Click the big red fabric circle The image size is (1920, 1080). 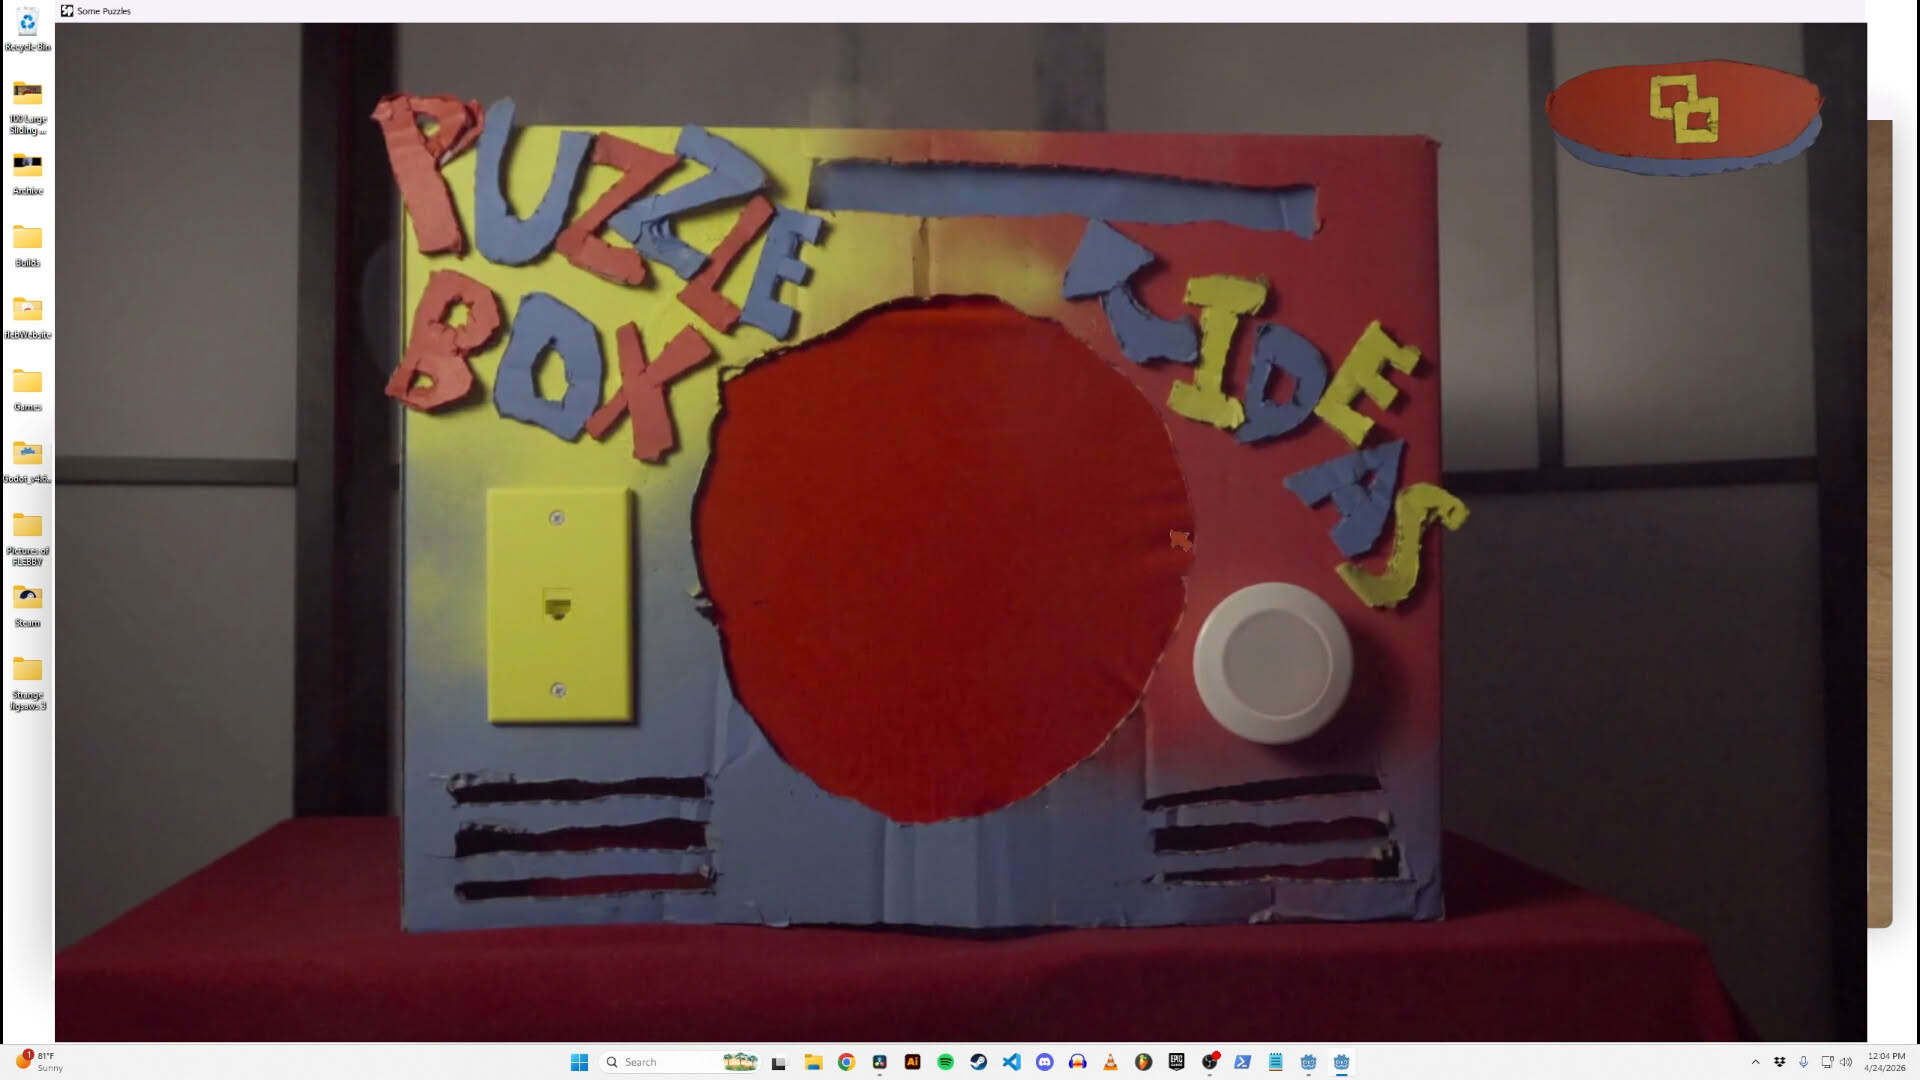click(941, 560)
